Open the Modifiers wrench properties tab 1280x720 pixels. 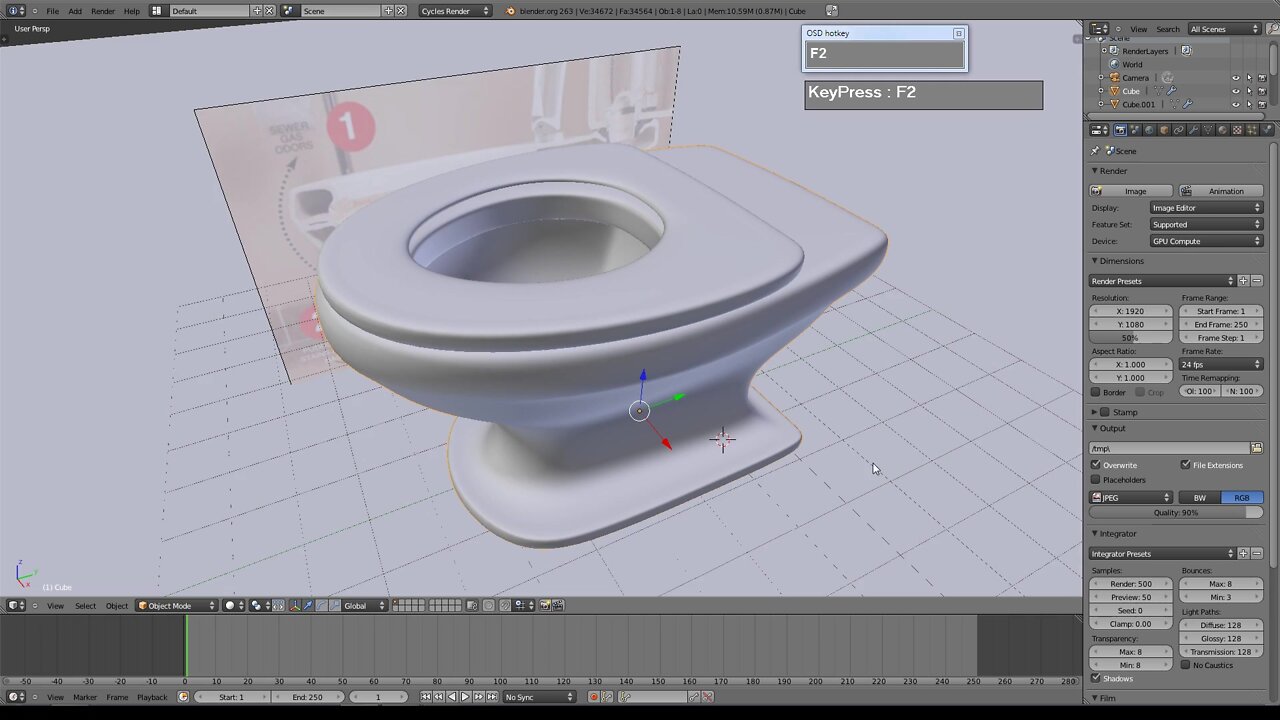click(1193, 130)
